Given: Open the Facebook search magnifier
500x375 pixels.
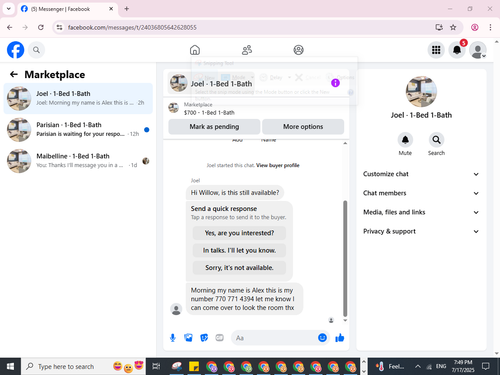Looking at the screenshot, I should (x=36, y=50).
